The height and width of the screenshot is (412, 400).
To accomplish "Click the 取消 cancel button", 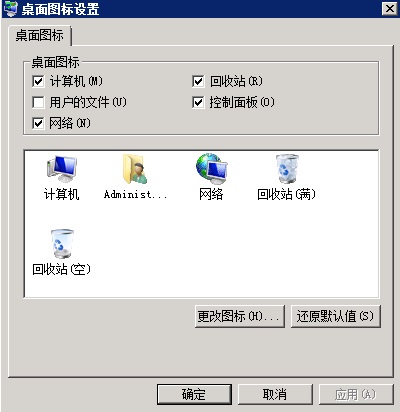I will click(x=275, y=394).
